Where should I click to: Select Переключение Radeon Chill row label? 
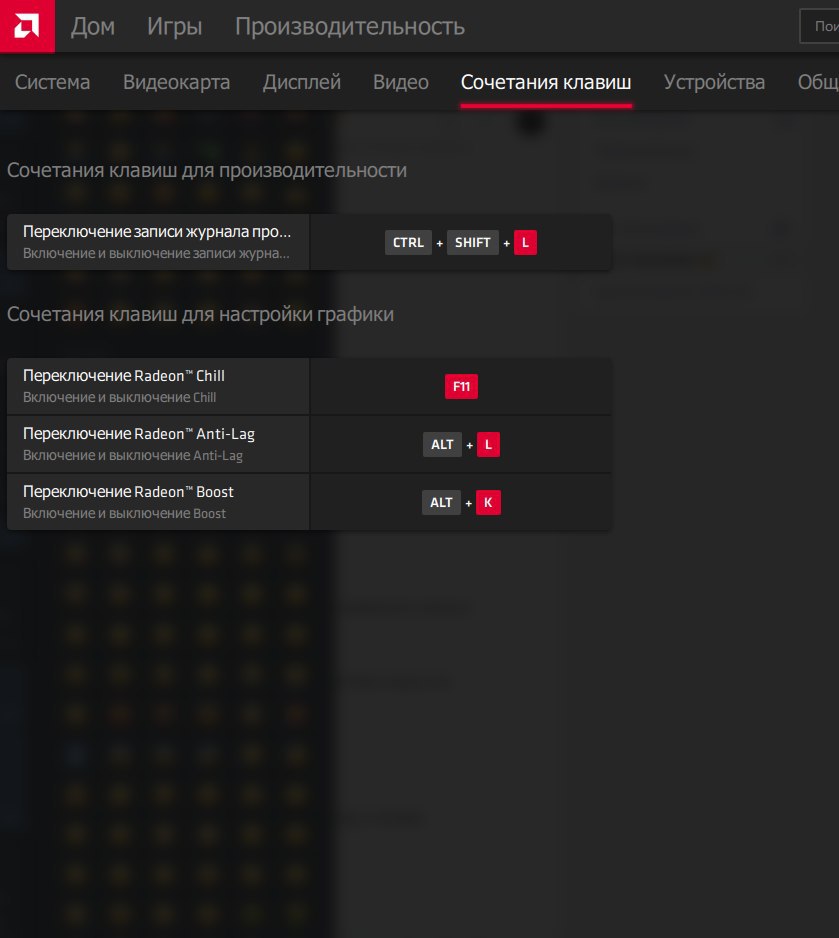click(x=124, y=376)
